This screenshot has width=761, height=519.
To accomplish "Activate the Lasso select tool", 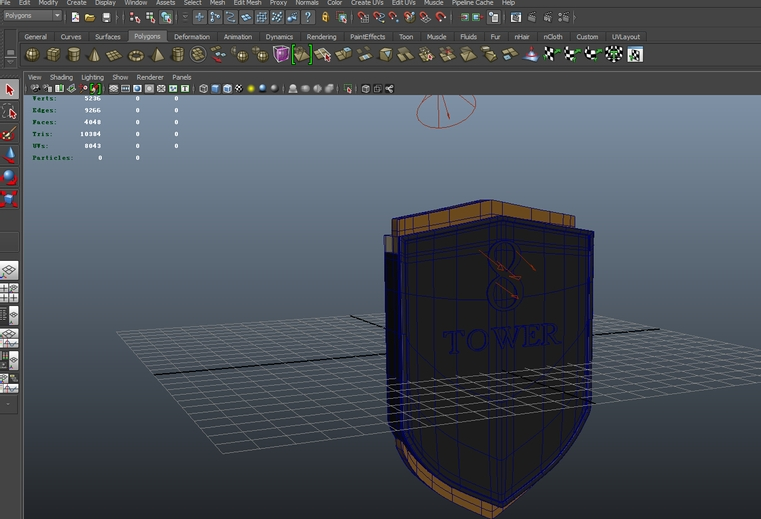I will coord(9,111).
